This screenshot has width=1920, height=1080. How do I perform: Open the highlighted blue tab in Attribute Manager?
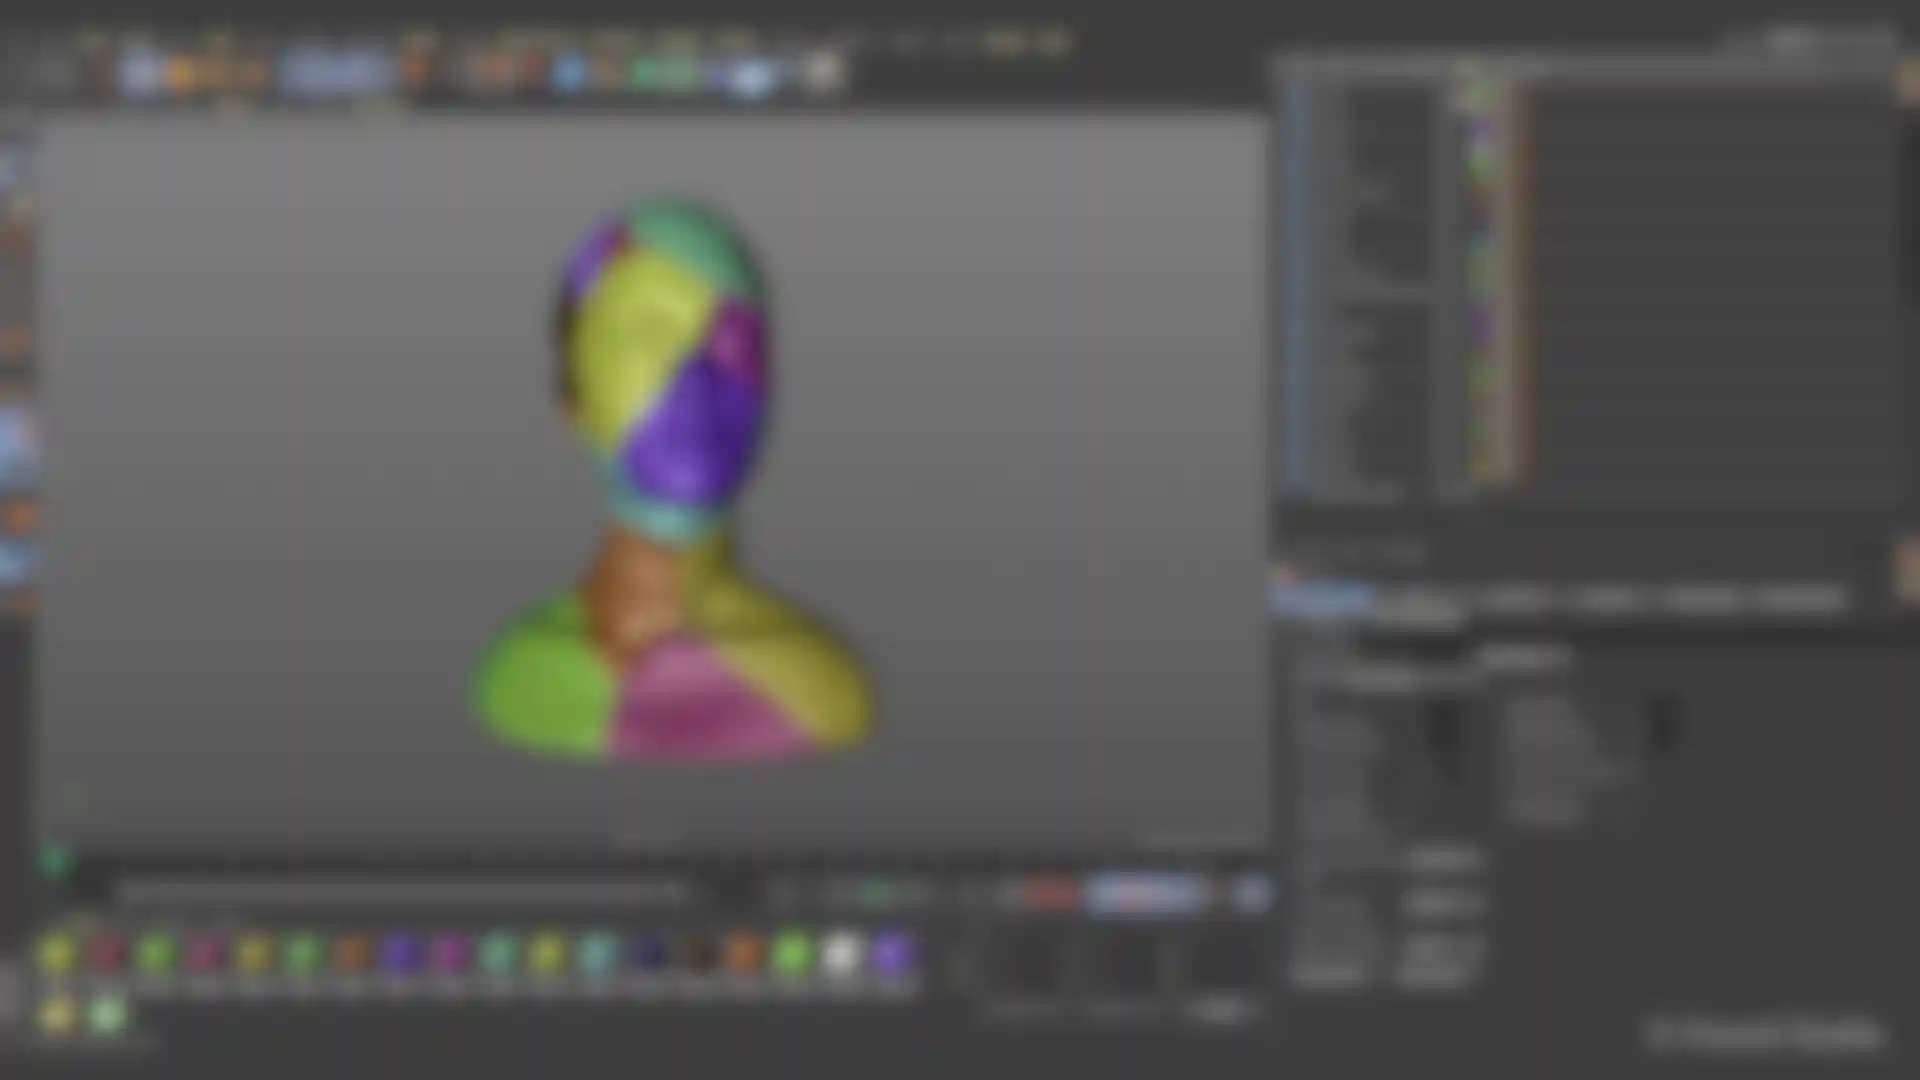tap(1320, 600)
